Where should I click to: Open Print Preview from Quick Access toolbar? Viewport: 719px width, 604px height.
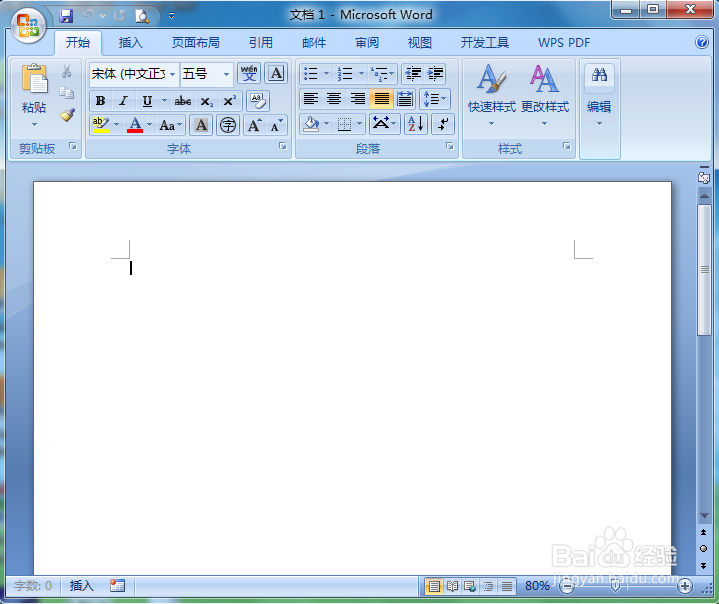142,16
